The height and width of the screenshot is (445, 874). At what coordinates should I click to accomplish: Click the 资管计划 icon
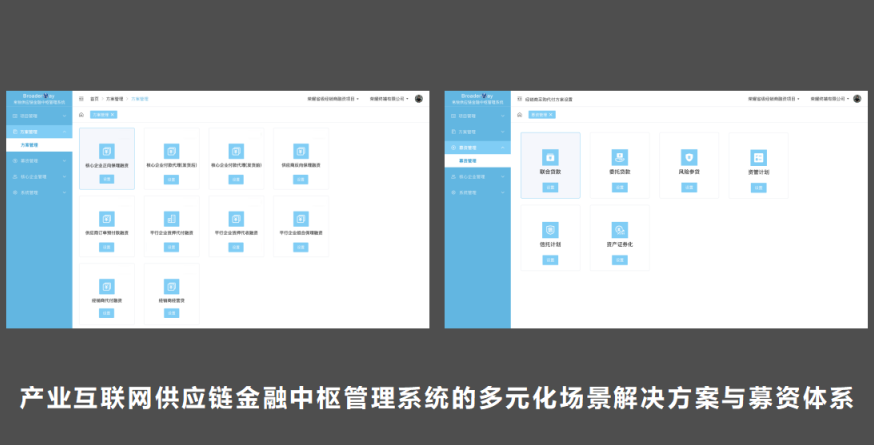(x=759, y=158)
